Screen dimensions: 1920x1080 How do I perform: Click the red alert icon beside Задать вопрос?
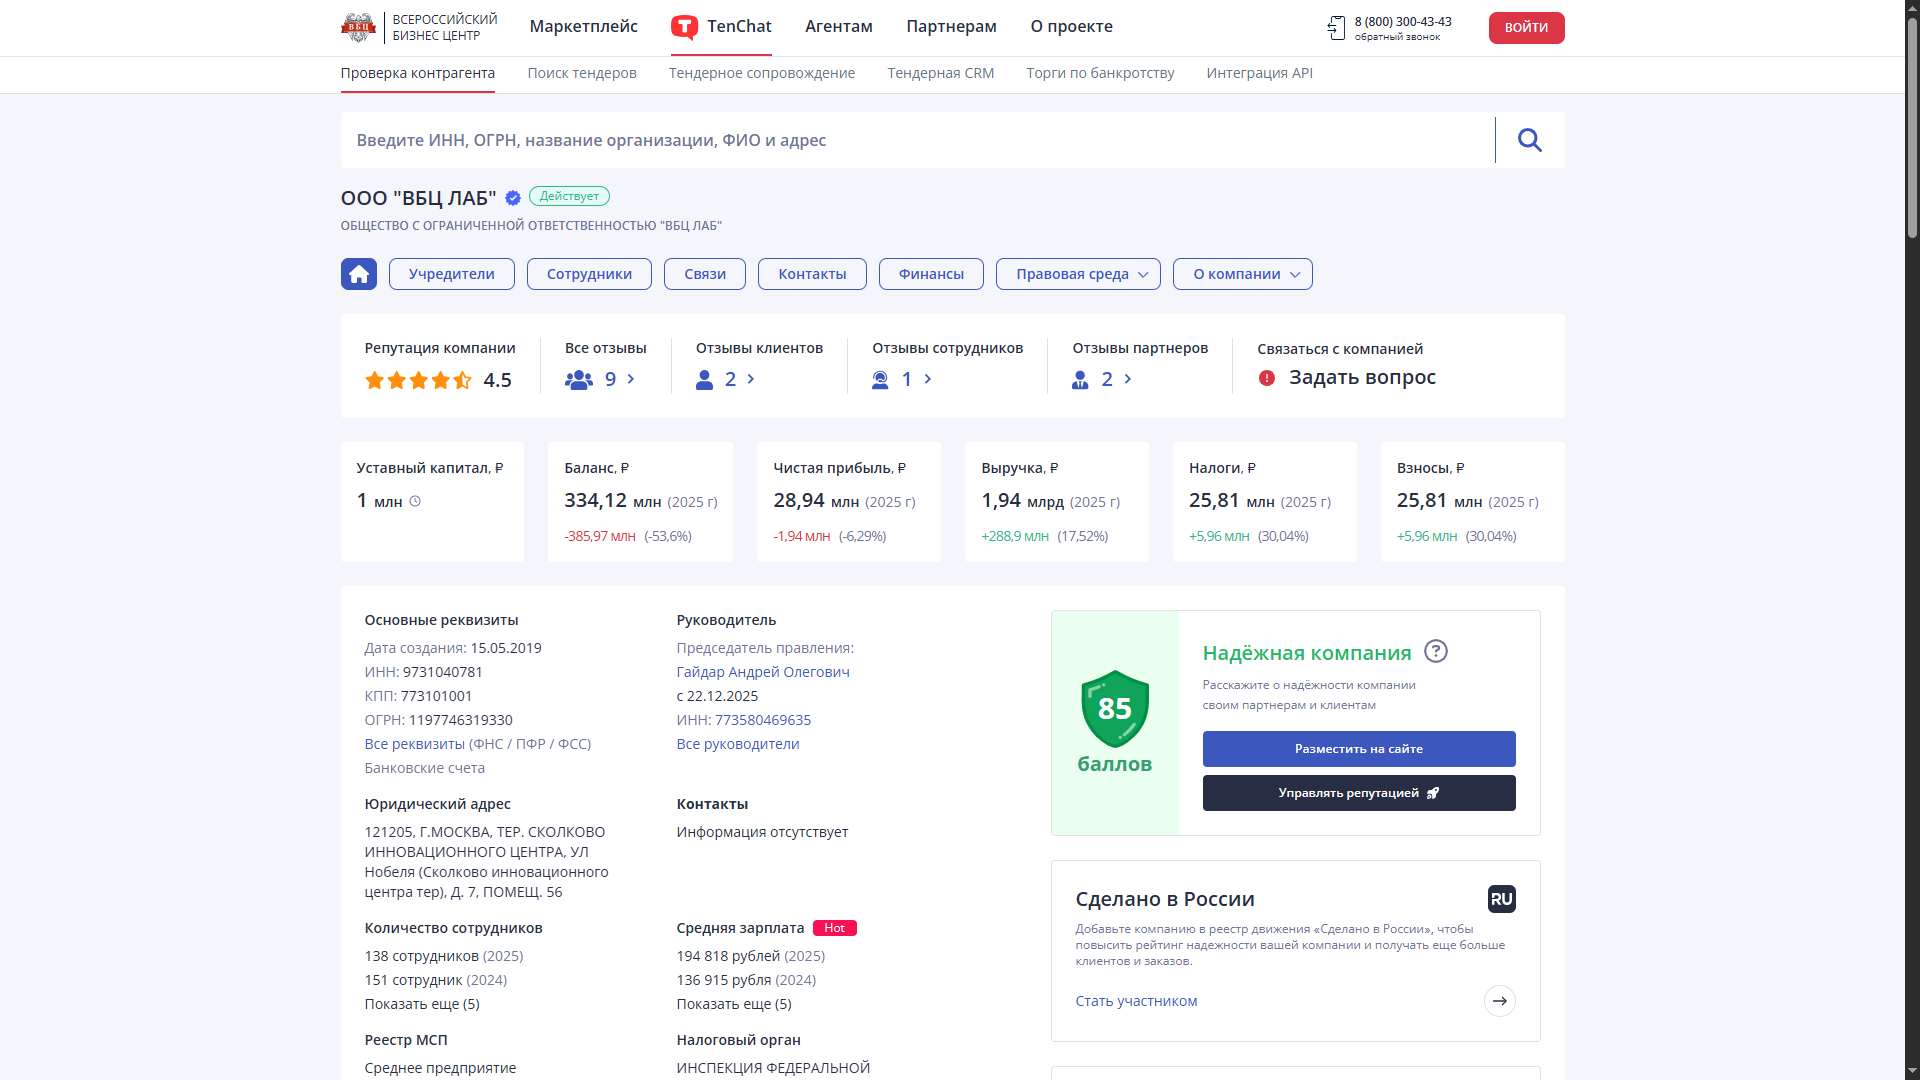click(x=1267, y=378)
